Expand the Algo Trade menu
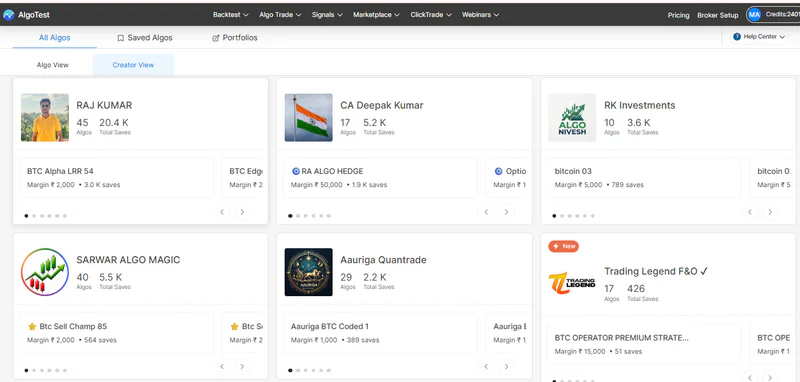Viewport: 800px width, 382px height. (x=280, y=15)
